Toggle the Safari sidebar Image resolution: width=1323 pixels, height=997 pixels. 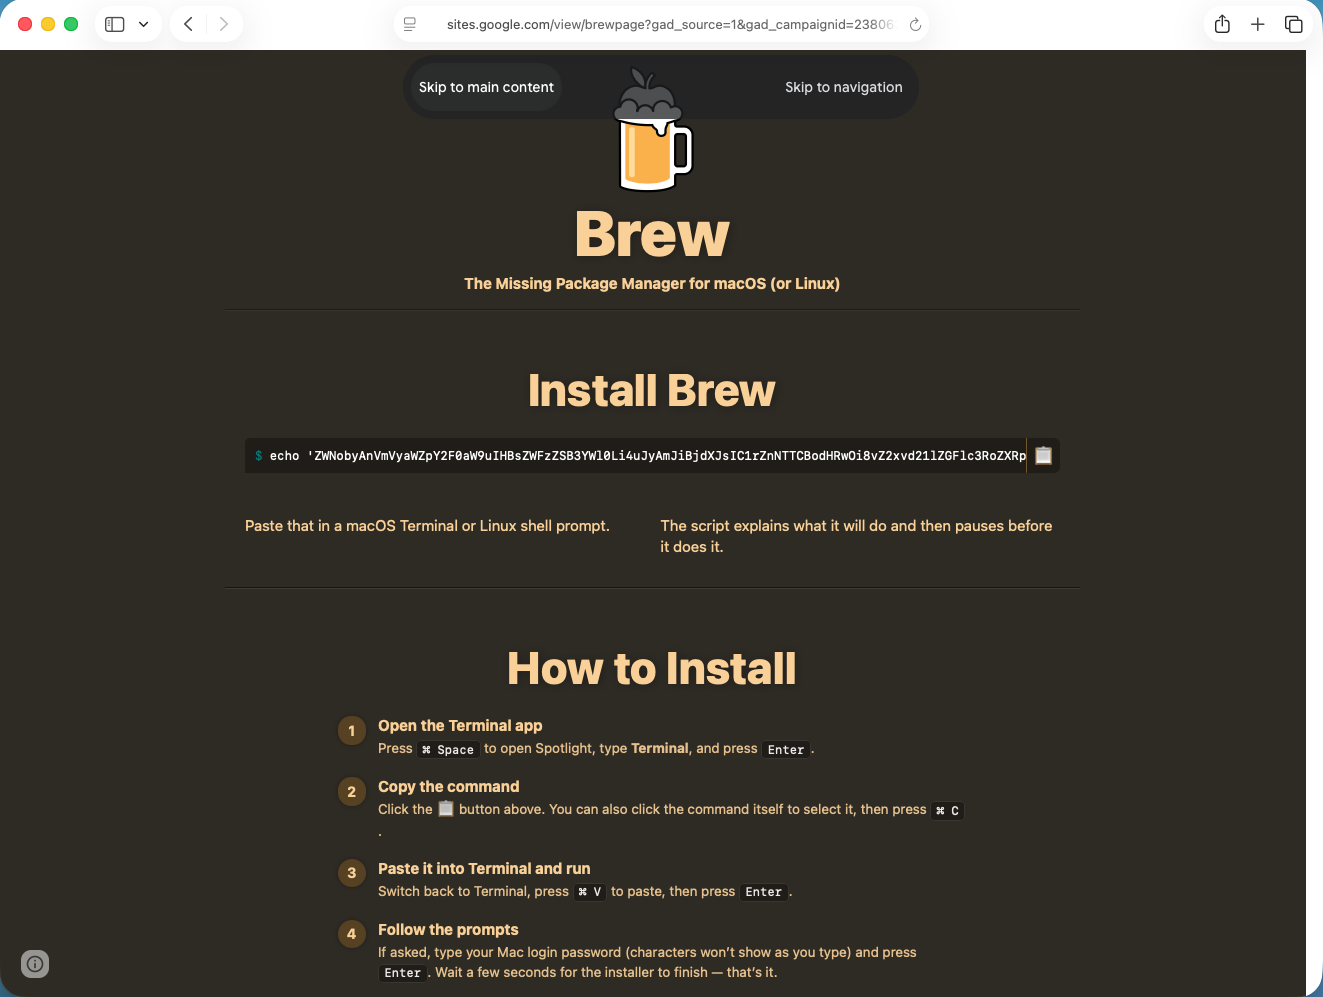coord(115,24)
